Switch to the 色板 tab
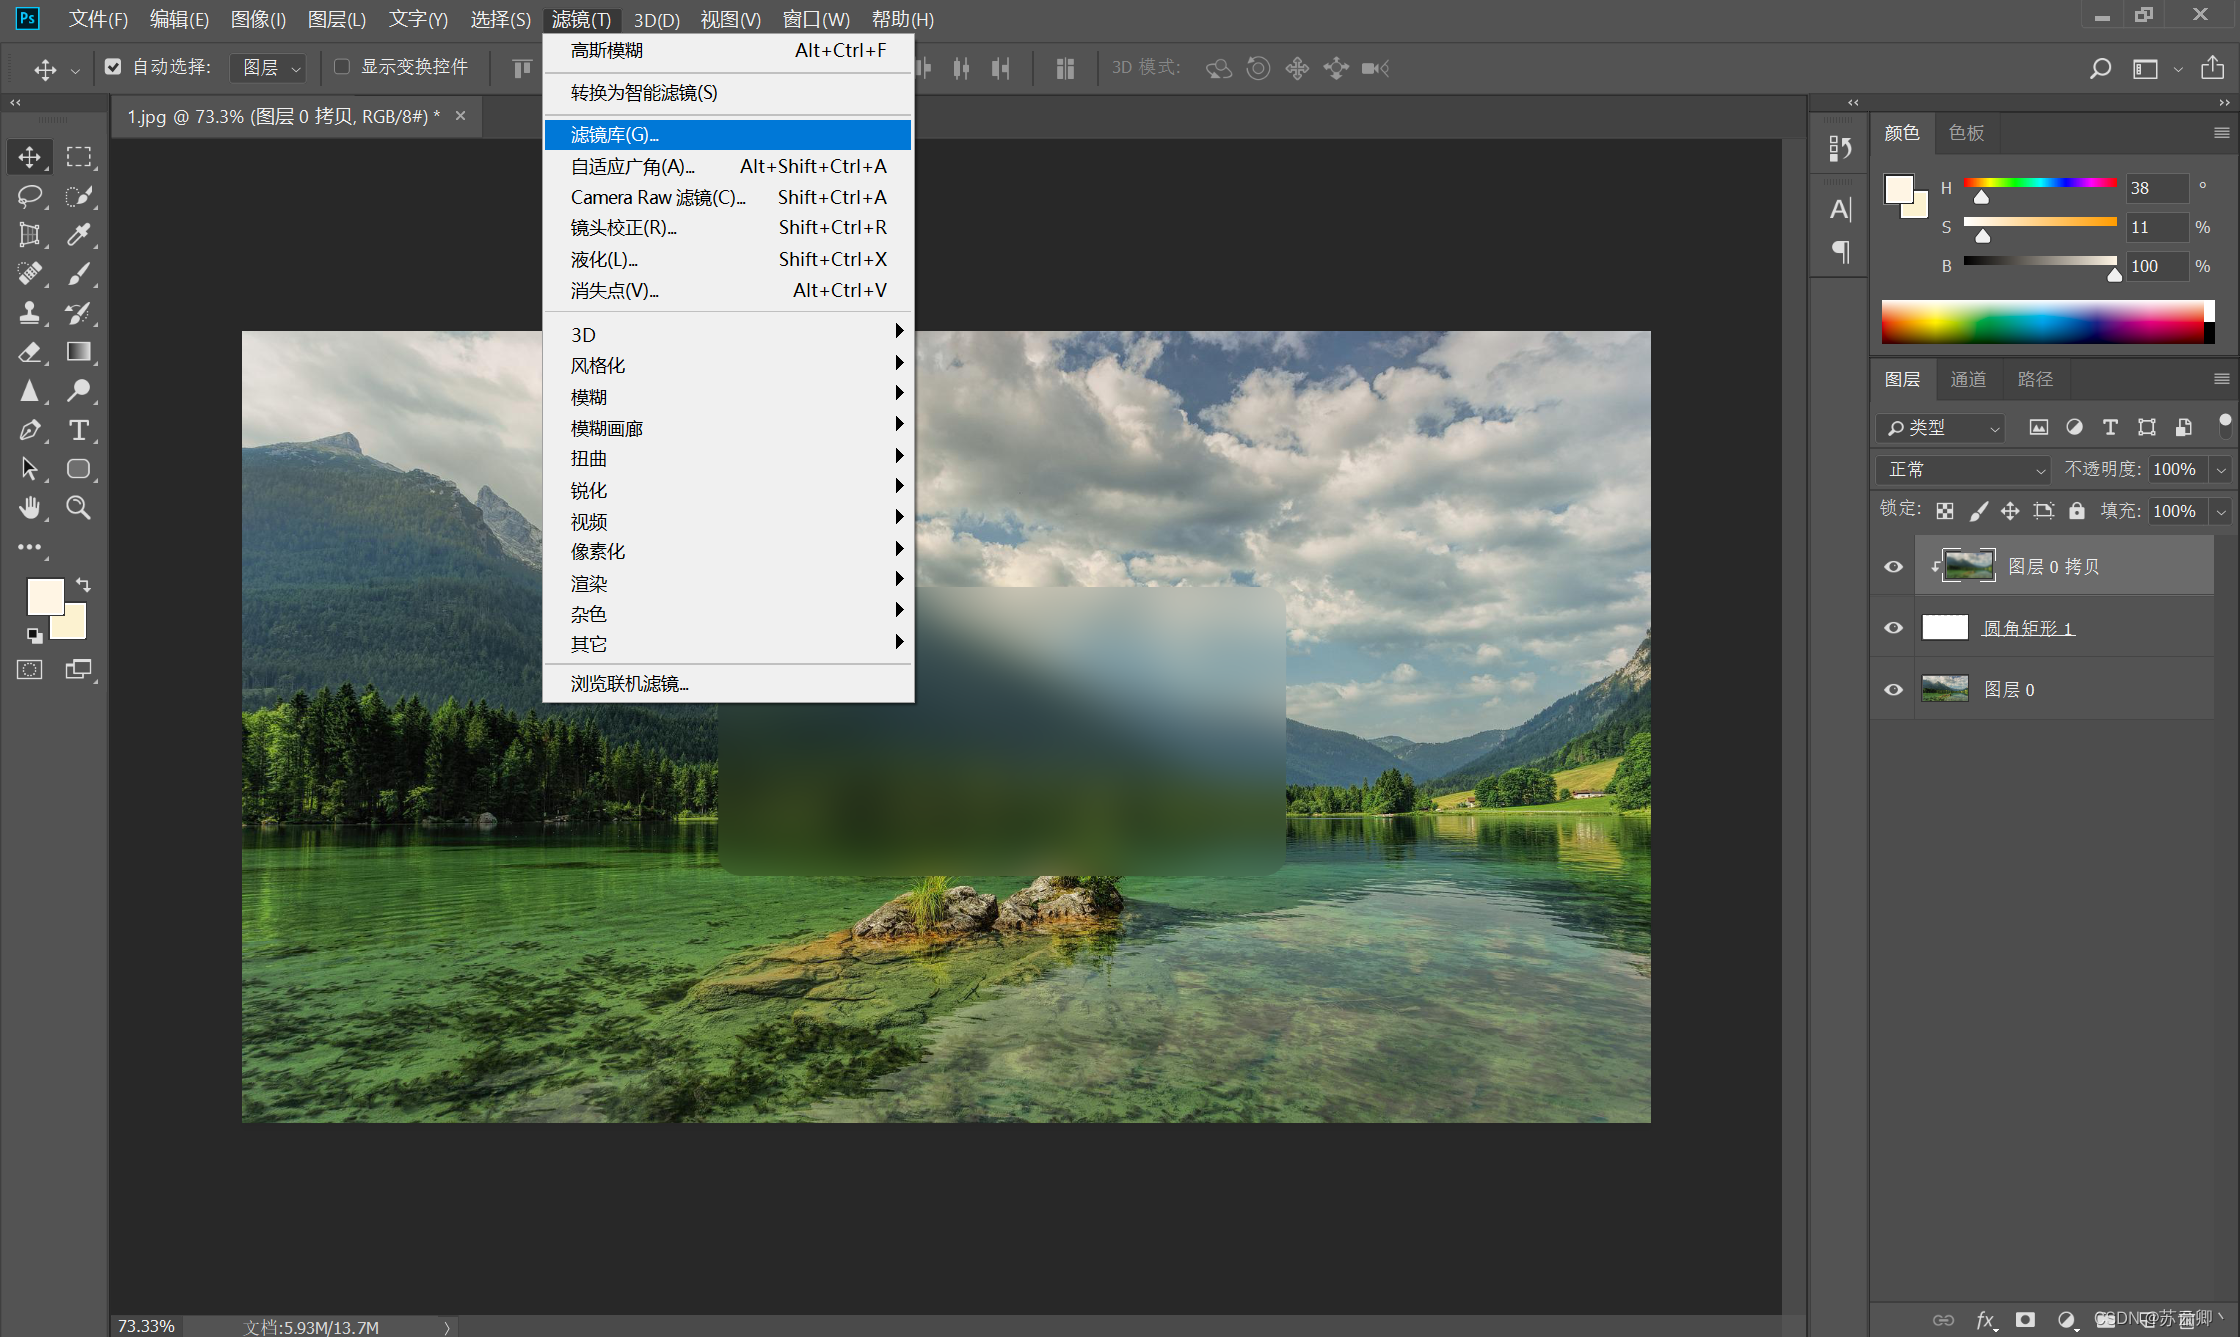The height and width of the screenshot is (1337, 2240). [x=1966, y=133]
